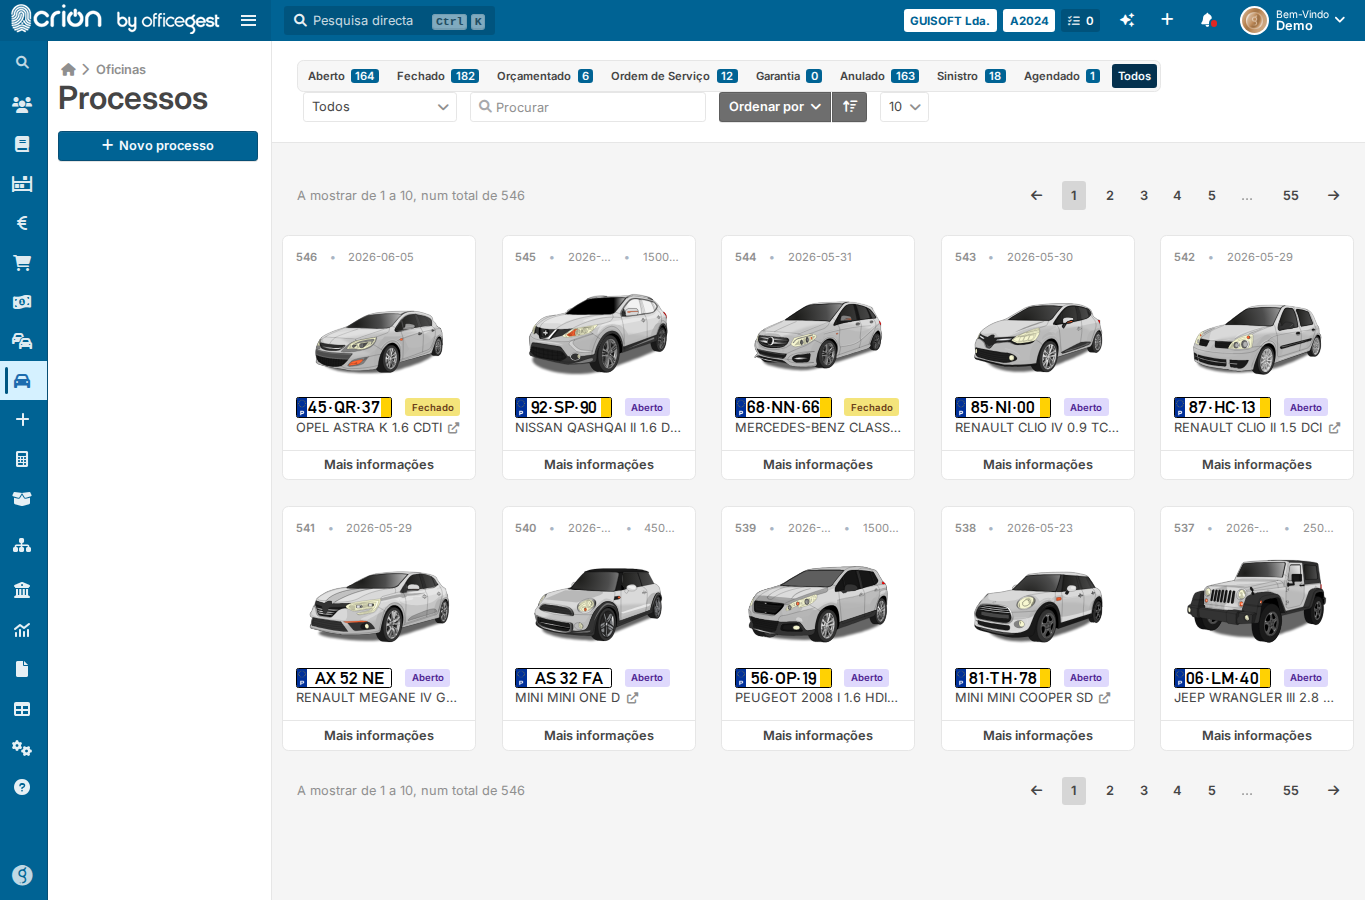Screen dimensions: 1365x900
Task: Select the Aberto 164 status tab
Action: (342, 76)
